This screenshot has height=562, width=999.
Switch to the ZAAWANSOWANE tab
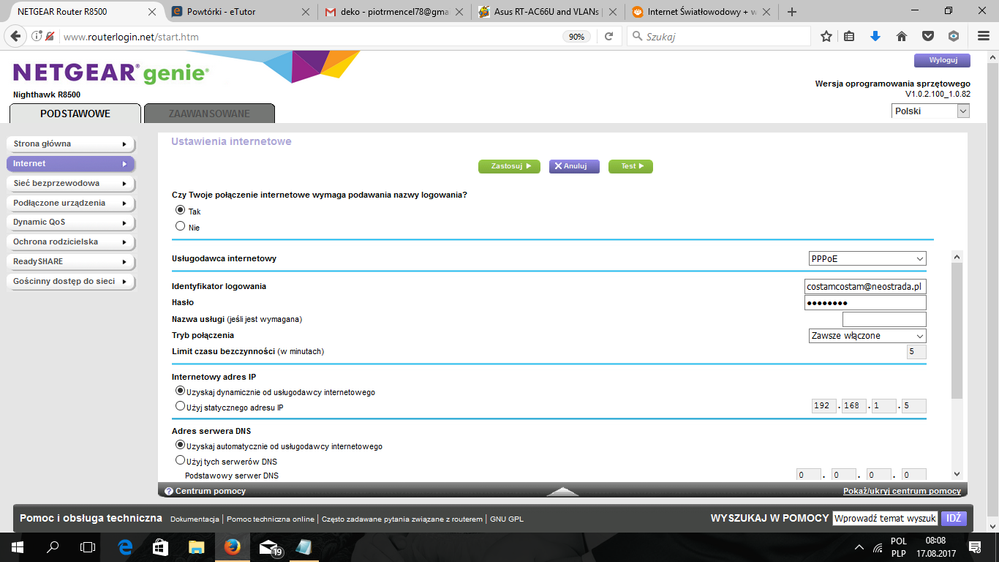(209, 114)
